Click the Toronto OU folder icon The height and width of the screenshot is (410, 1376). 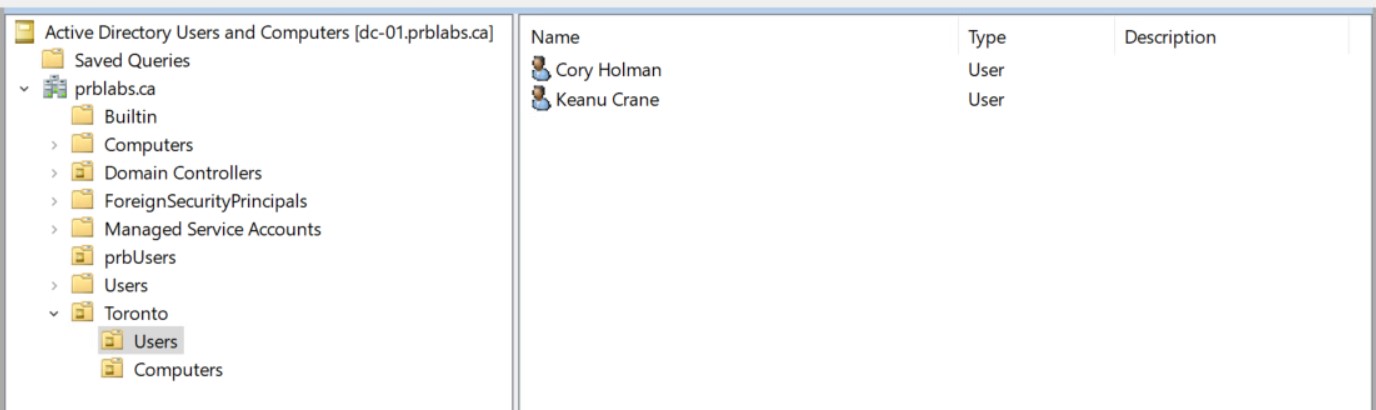[x=83, y=313]
